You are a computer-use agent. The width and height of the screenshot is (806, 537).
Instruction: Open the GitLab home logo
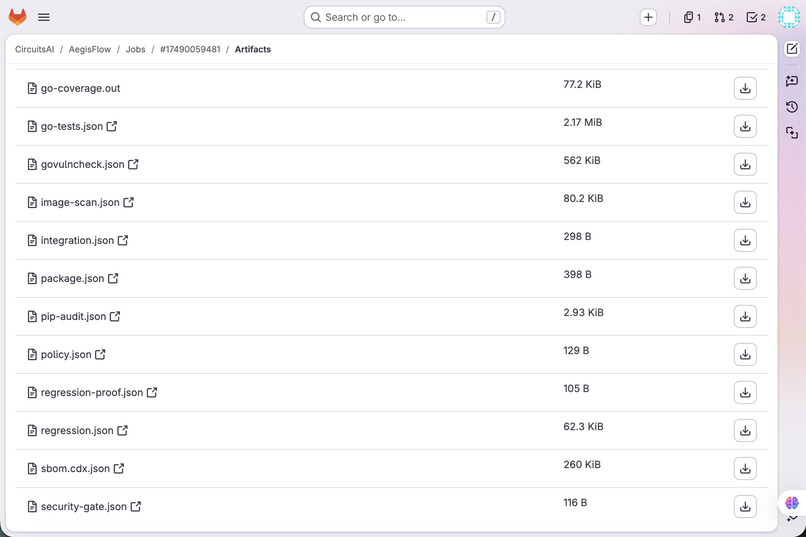point(17,17)
